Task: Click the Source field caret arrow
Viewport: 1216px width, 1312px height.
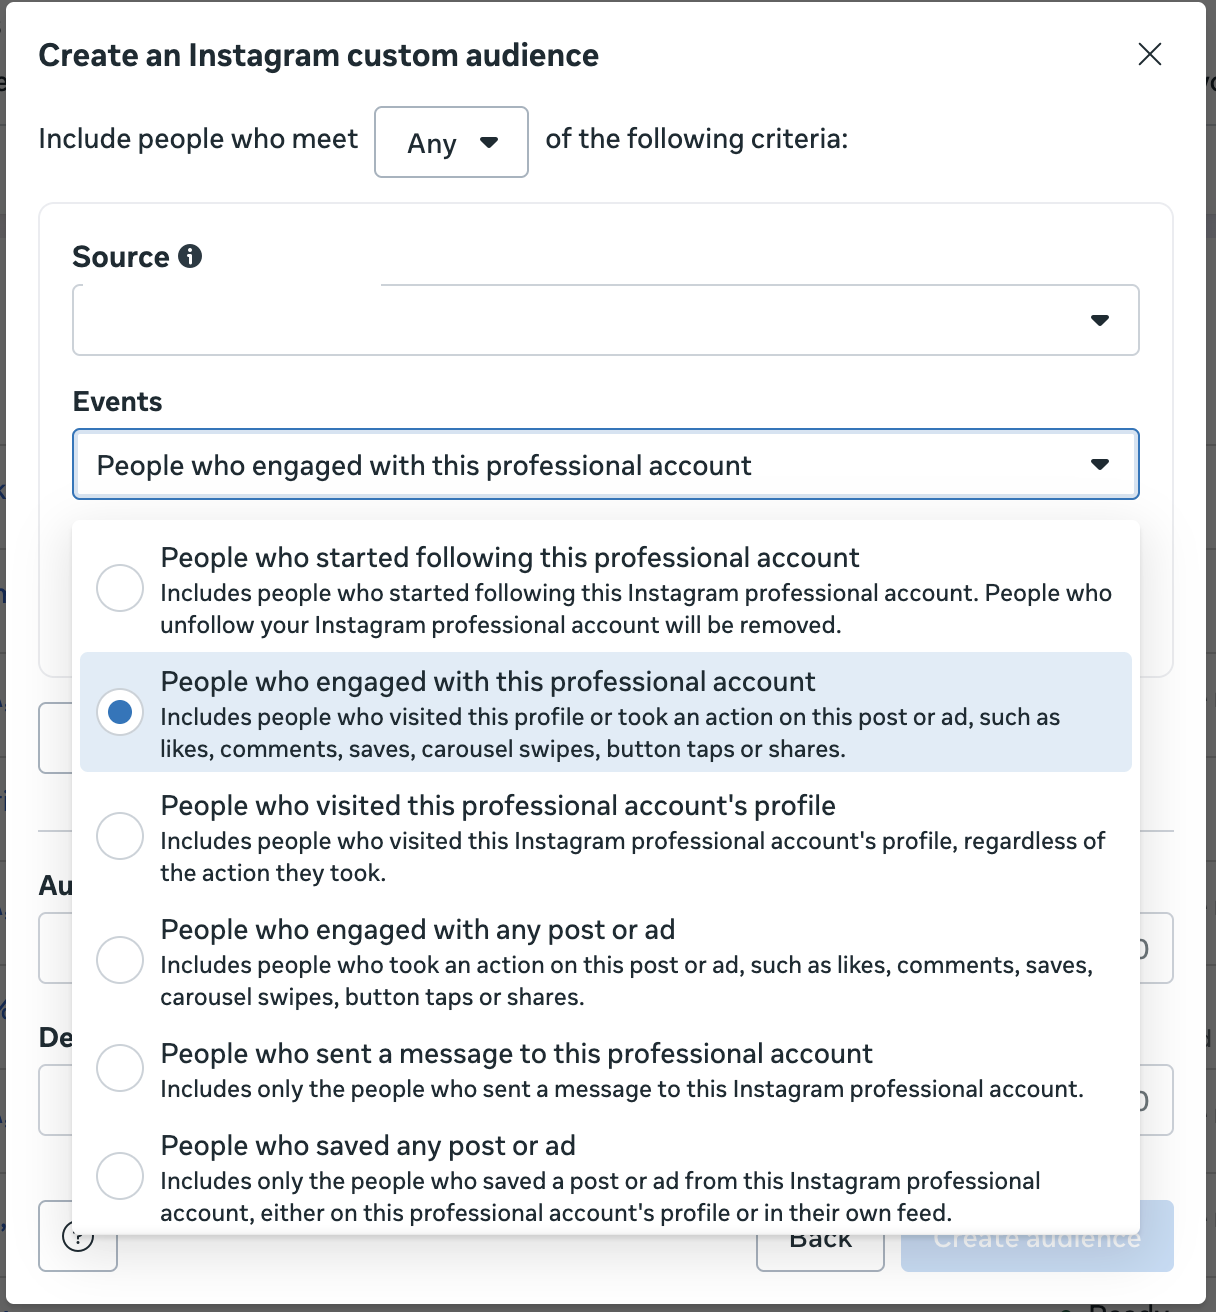Action: [1100, 320]
